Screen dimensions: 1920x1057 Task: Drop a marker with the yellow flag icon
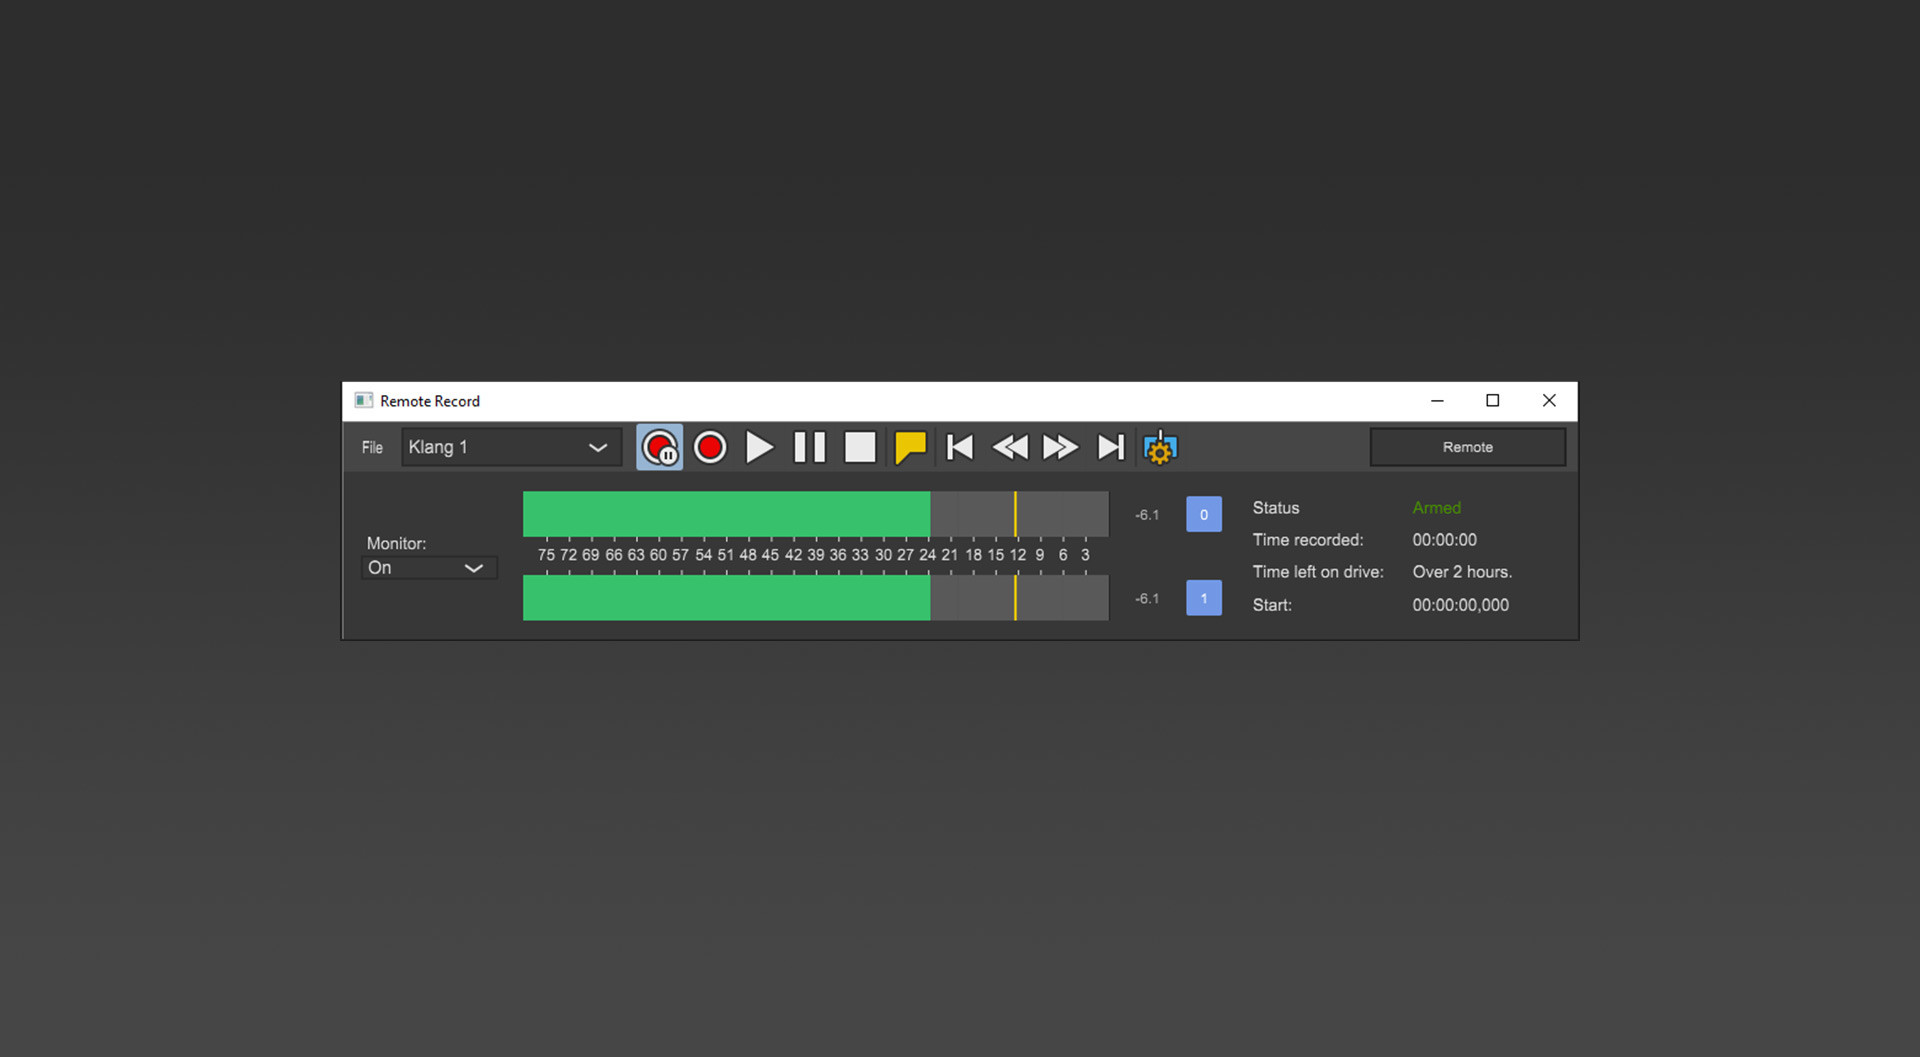[x=910, y=447]
